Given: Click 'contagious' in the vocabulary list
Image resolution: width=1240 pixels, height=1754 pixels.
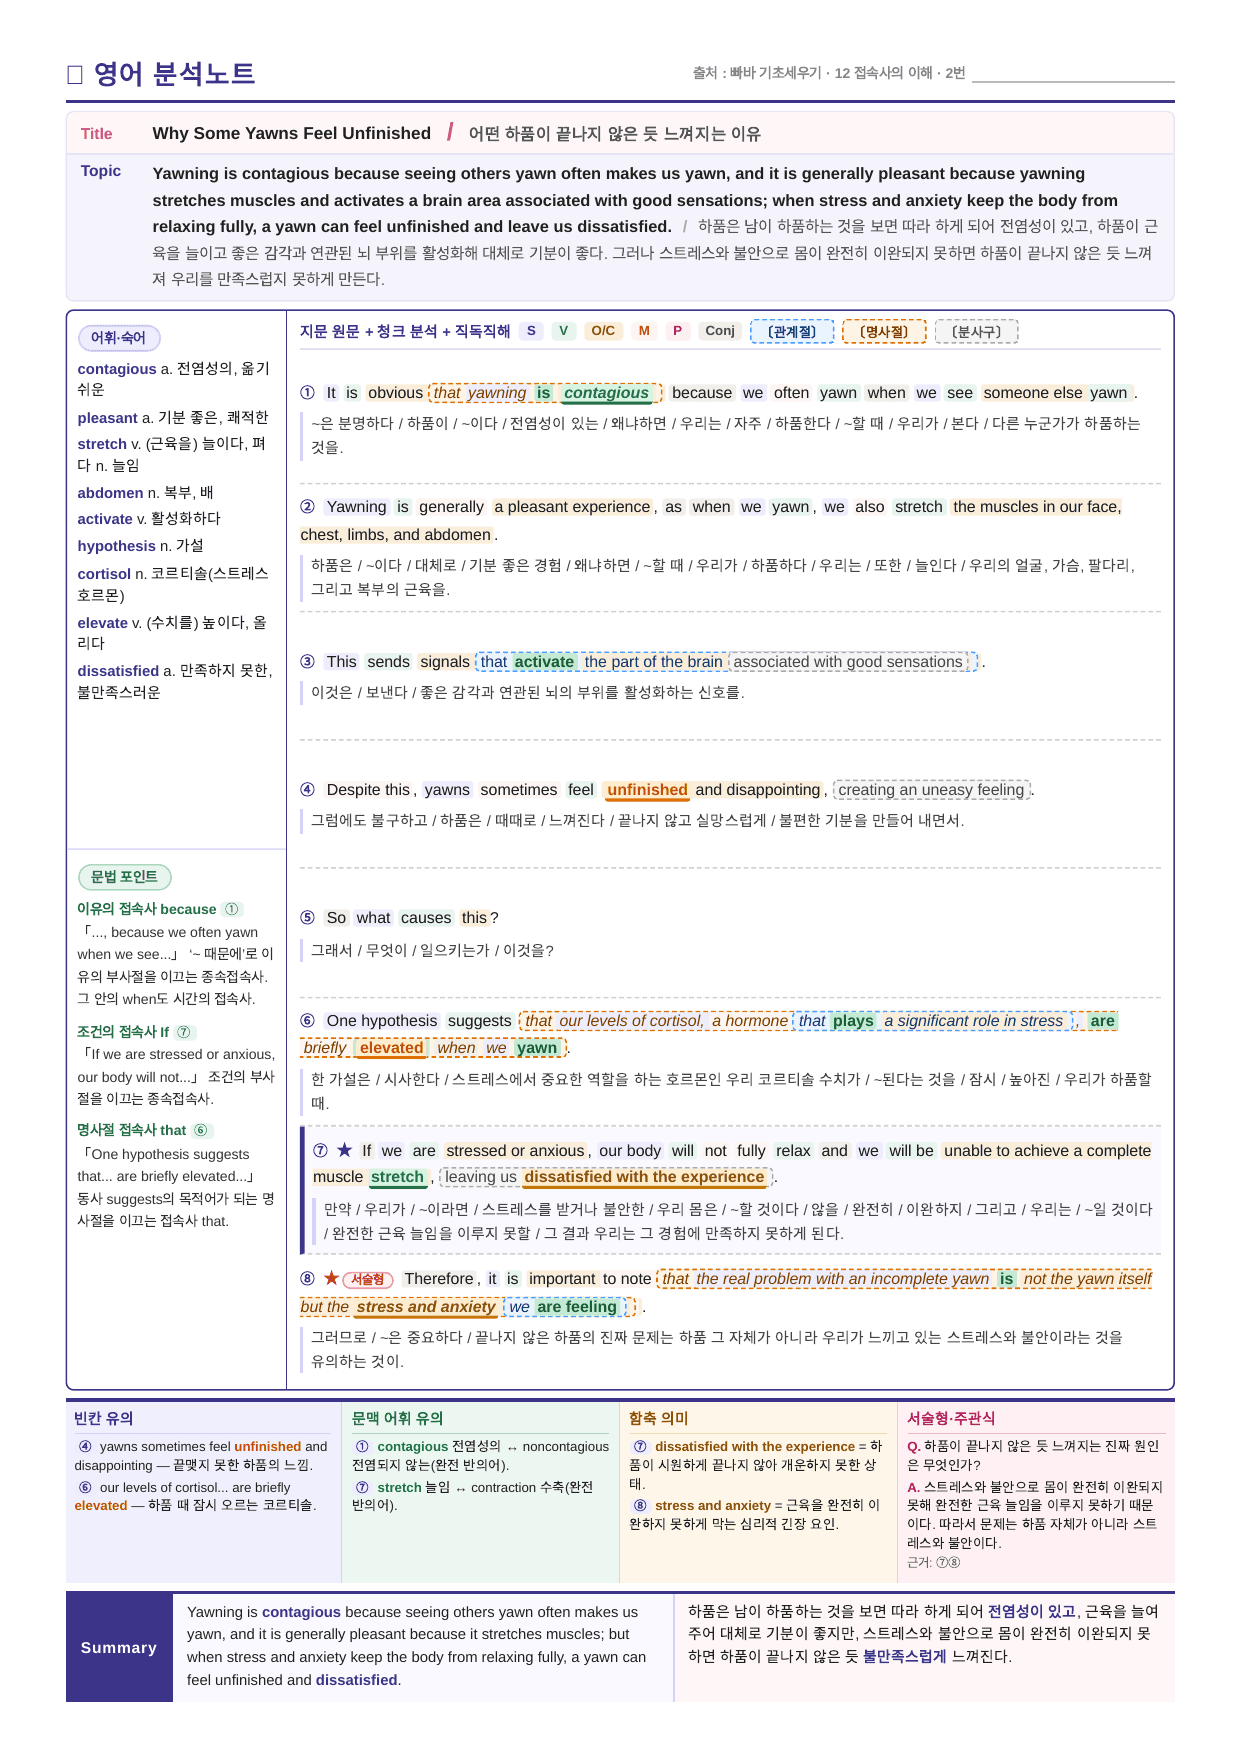Looking at the screenshot, I should [117, 369].
